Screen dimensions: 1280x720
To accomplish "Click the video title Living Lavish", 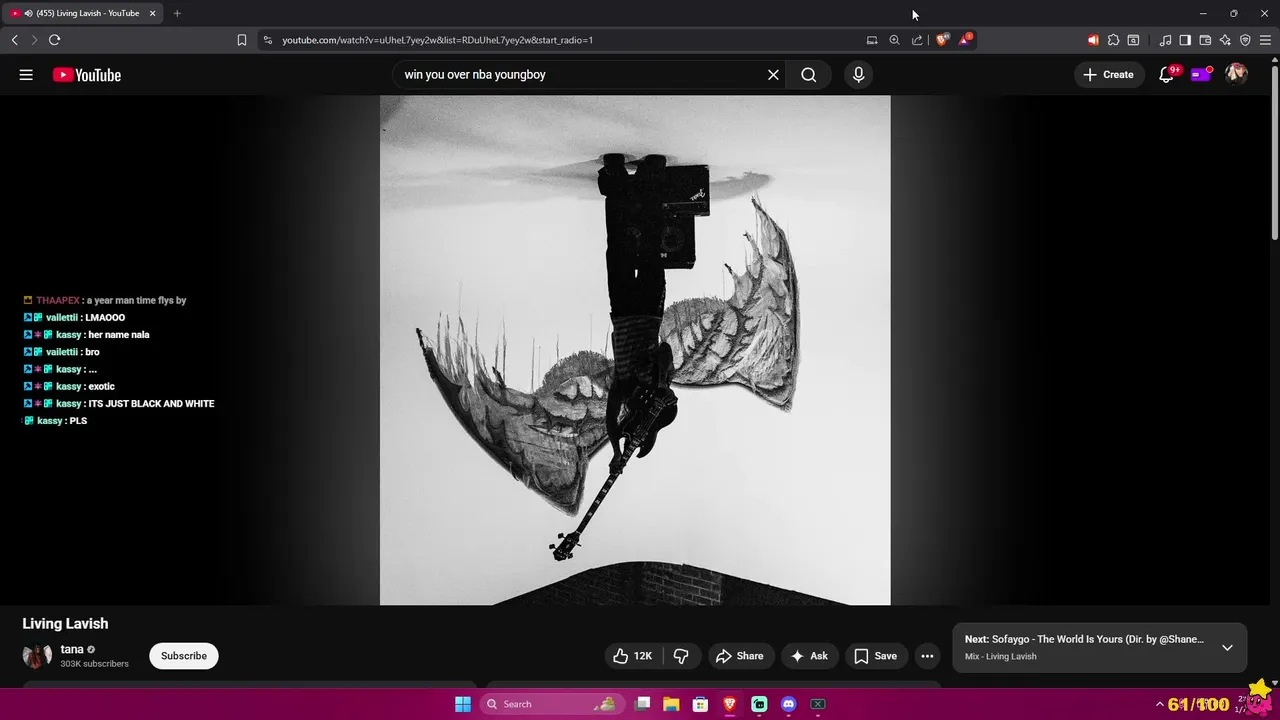I will (x=65, y=624).
